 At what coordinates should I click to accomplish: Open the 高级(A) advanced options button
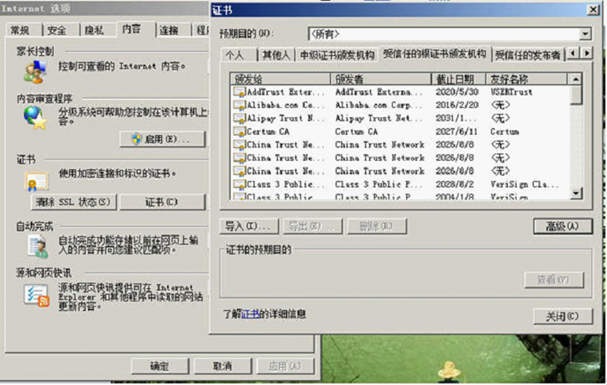562,226
